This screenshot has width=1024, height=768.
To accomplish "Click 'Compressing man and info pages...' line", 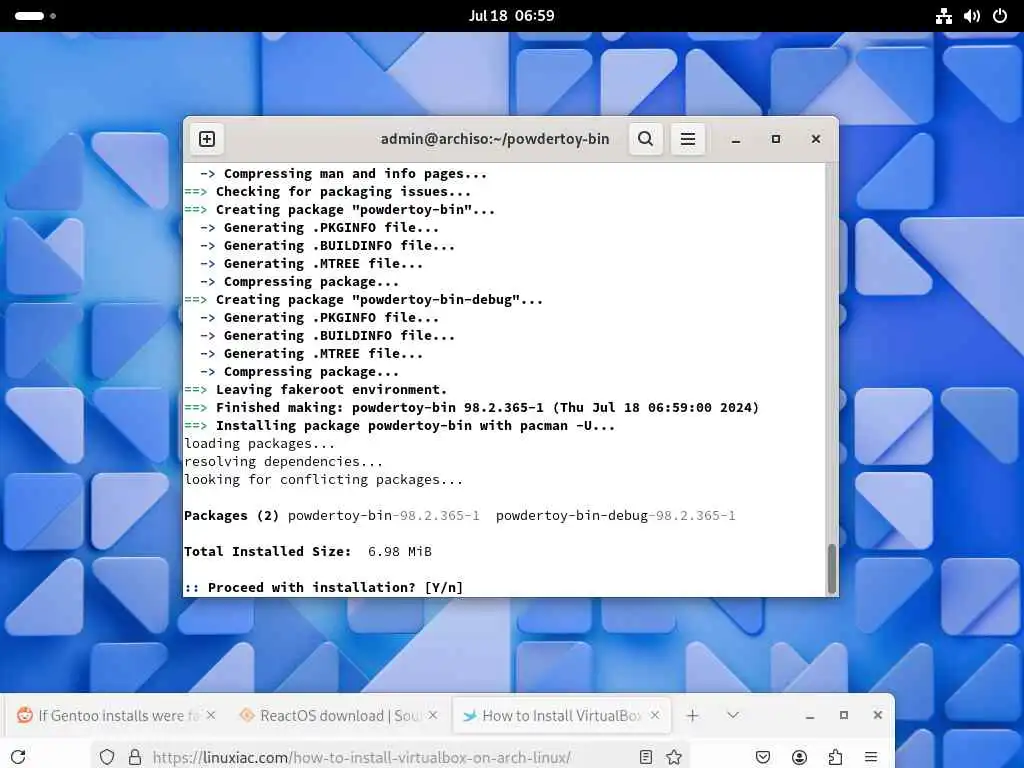I will click(344, 174).
